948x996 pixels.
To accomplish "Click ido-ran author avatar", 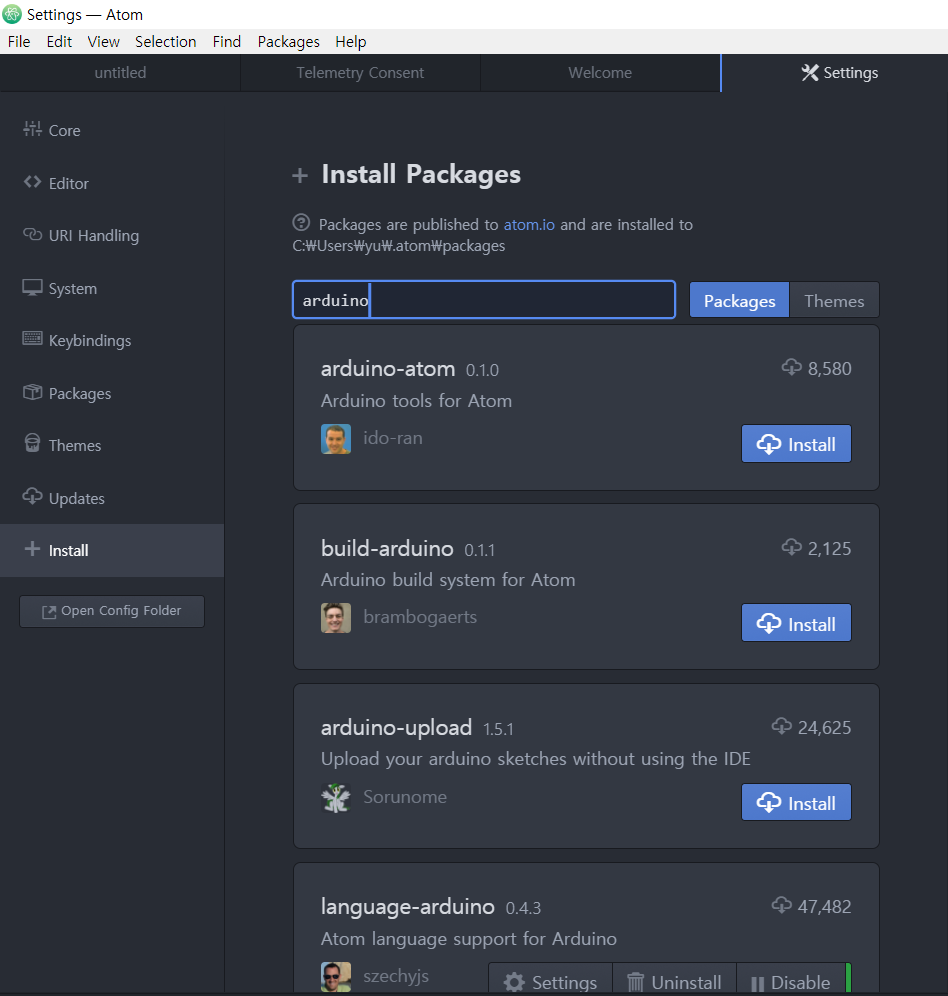I will point(336,439).
